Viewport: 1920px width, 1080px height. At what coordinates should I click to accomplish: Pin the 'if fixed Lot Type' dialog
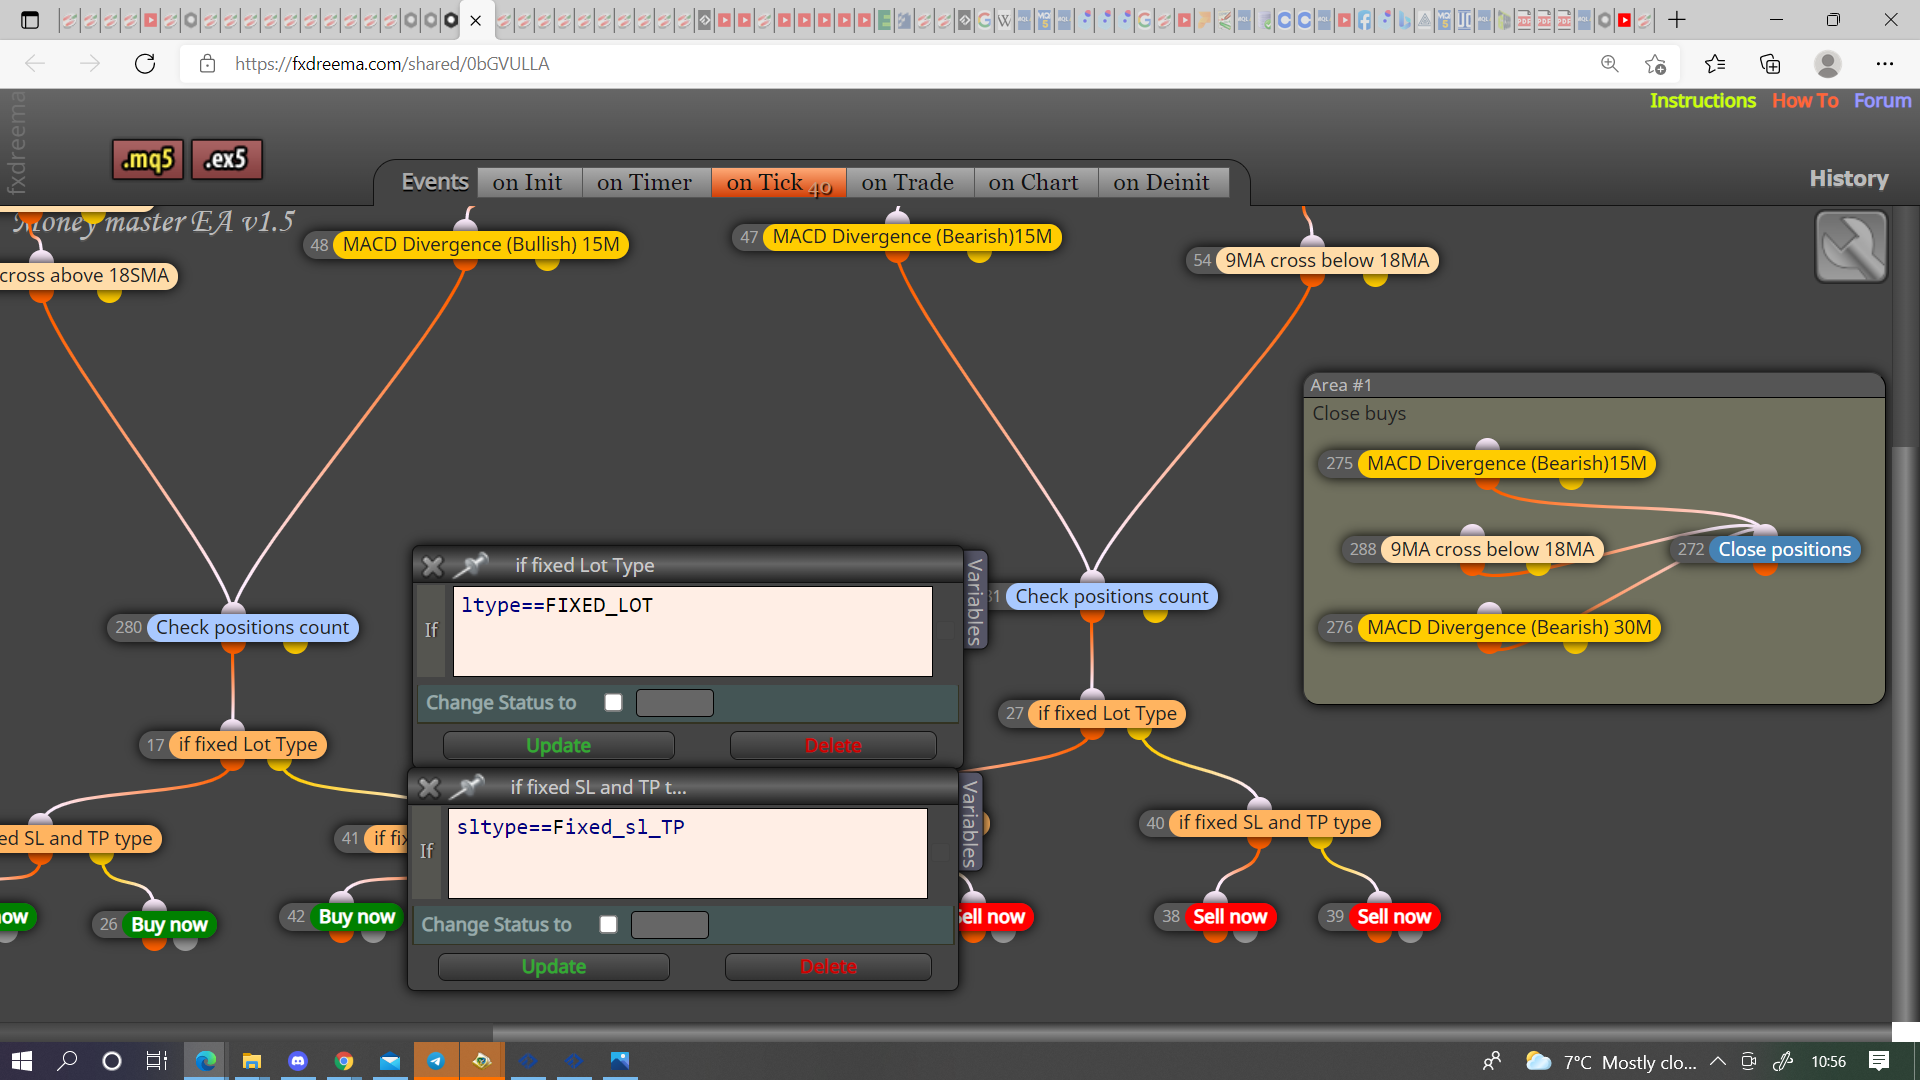coord(470,565)
